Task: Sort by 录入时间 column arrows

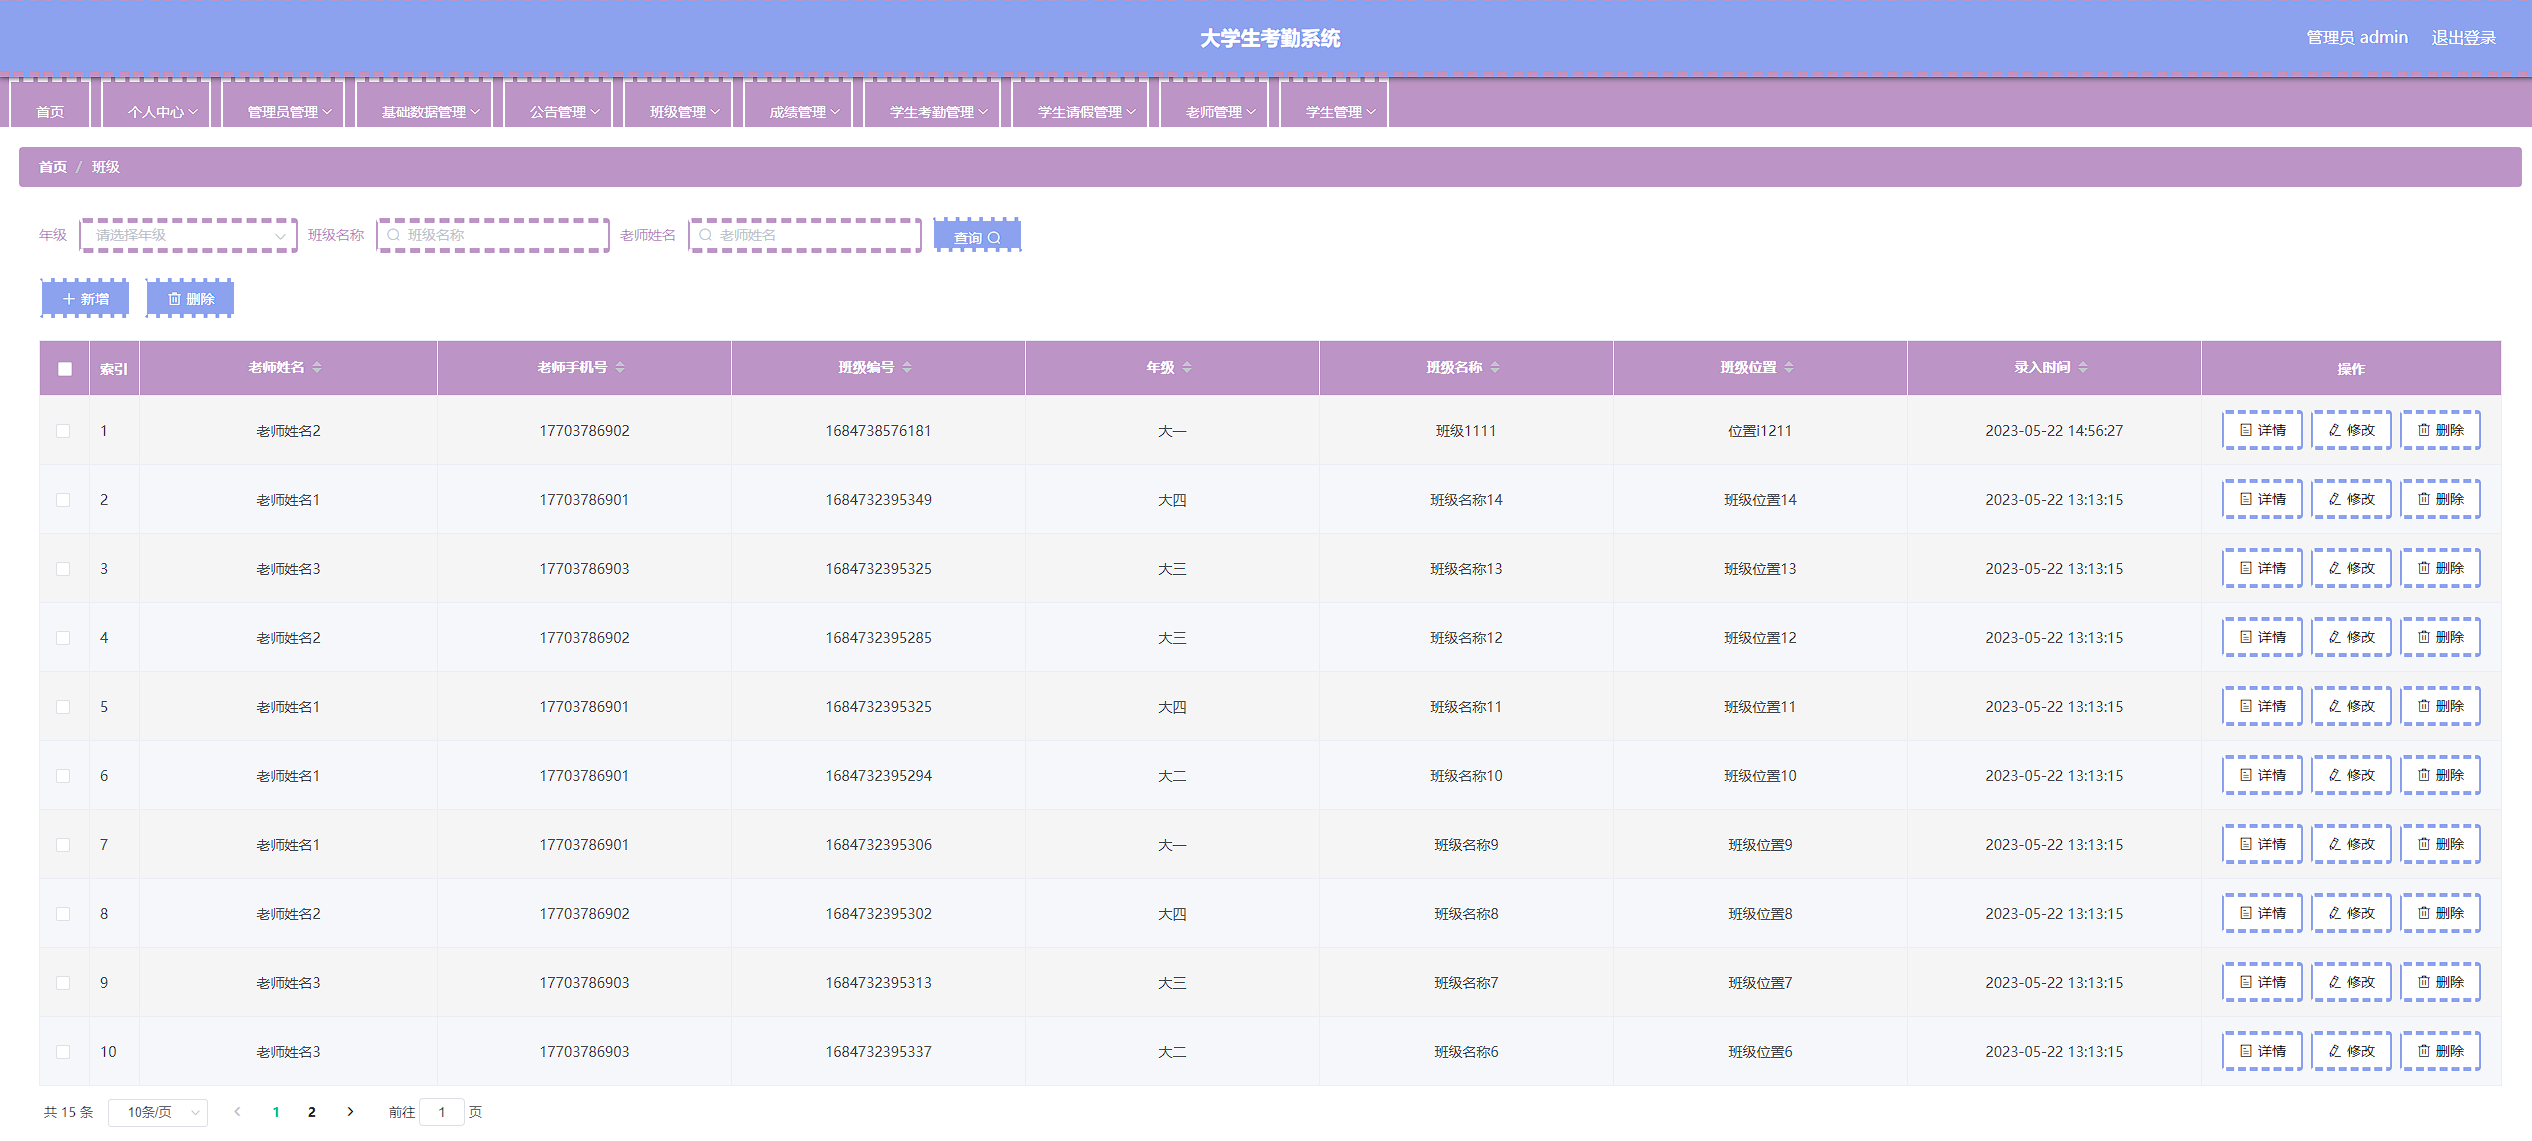Action: tap(2083, 368)
